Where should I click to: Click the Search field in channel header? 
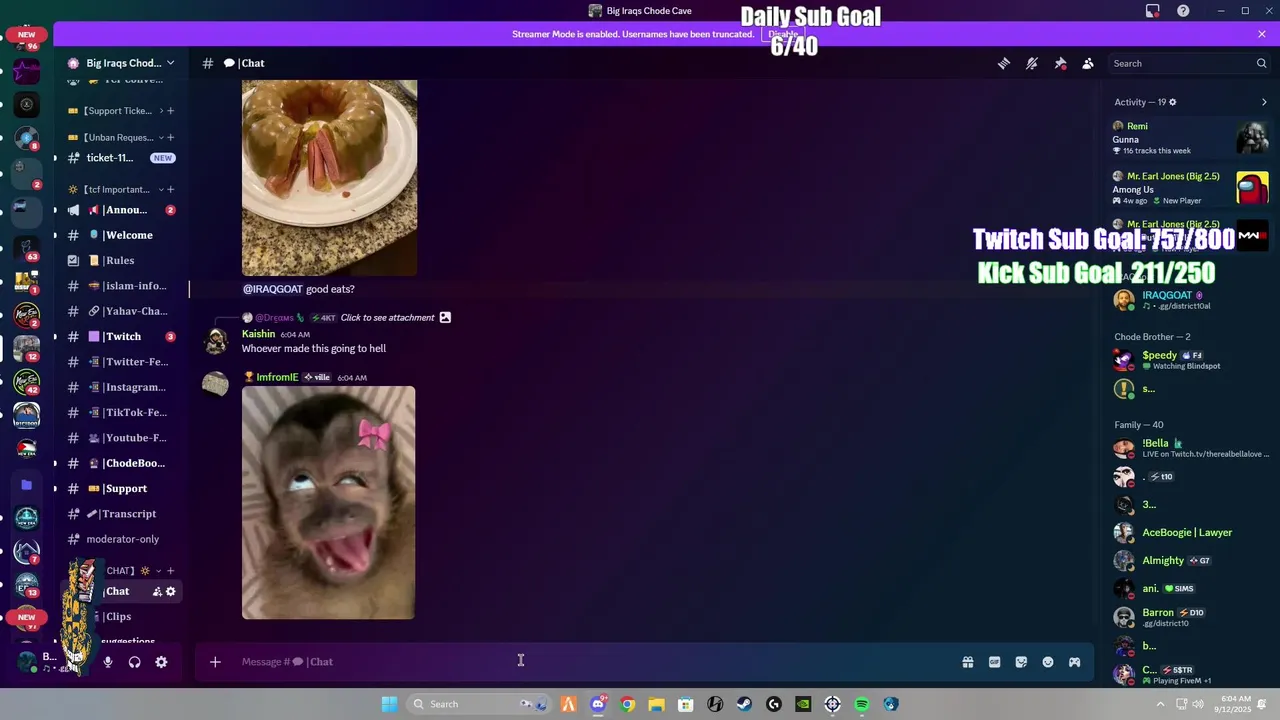coord(1189,63)
